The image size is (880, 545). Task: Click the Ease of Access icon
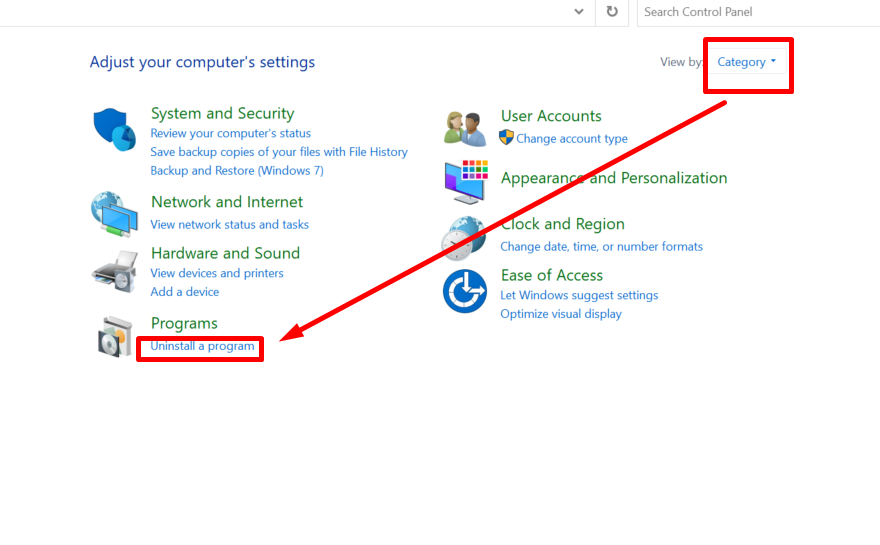tap(465, 291)
